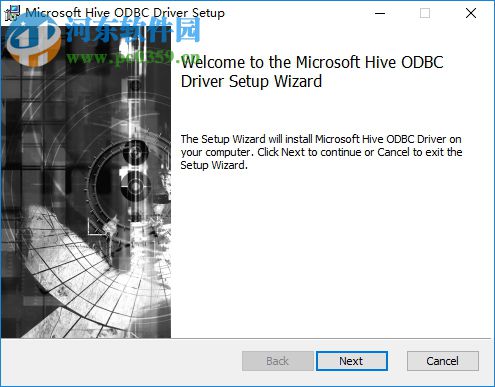Click the wizard banner artwork image

click(86, 182)
